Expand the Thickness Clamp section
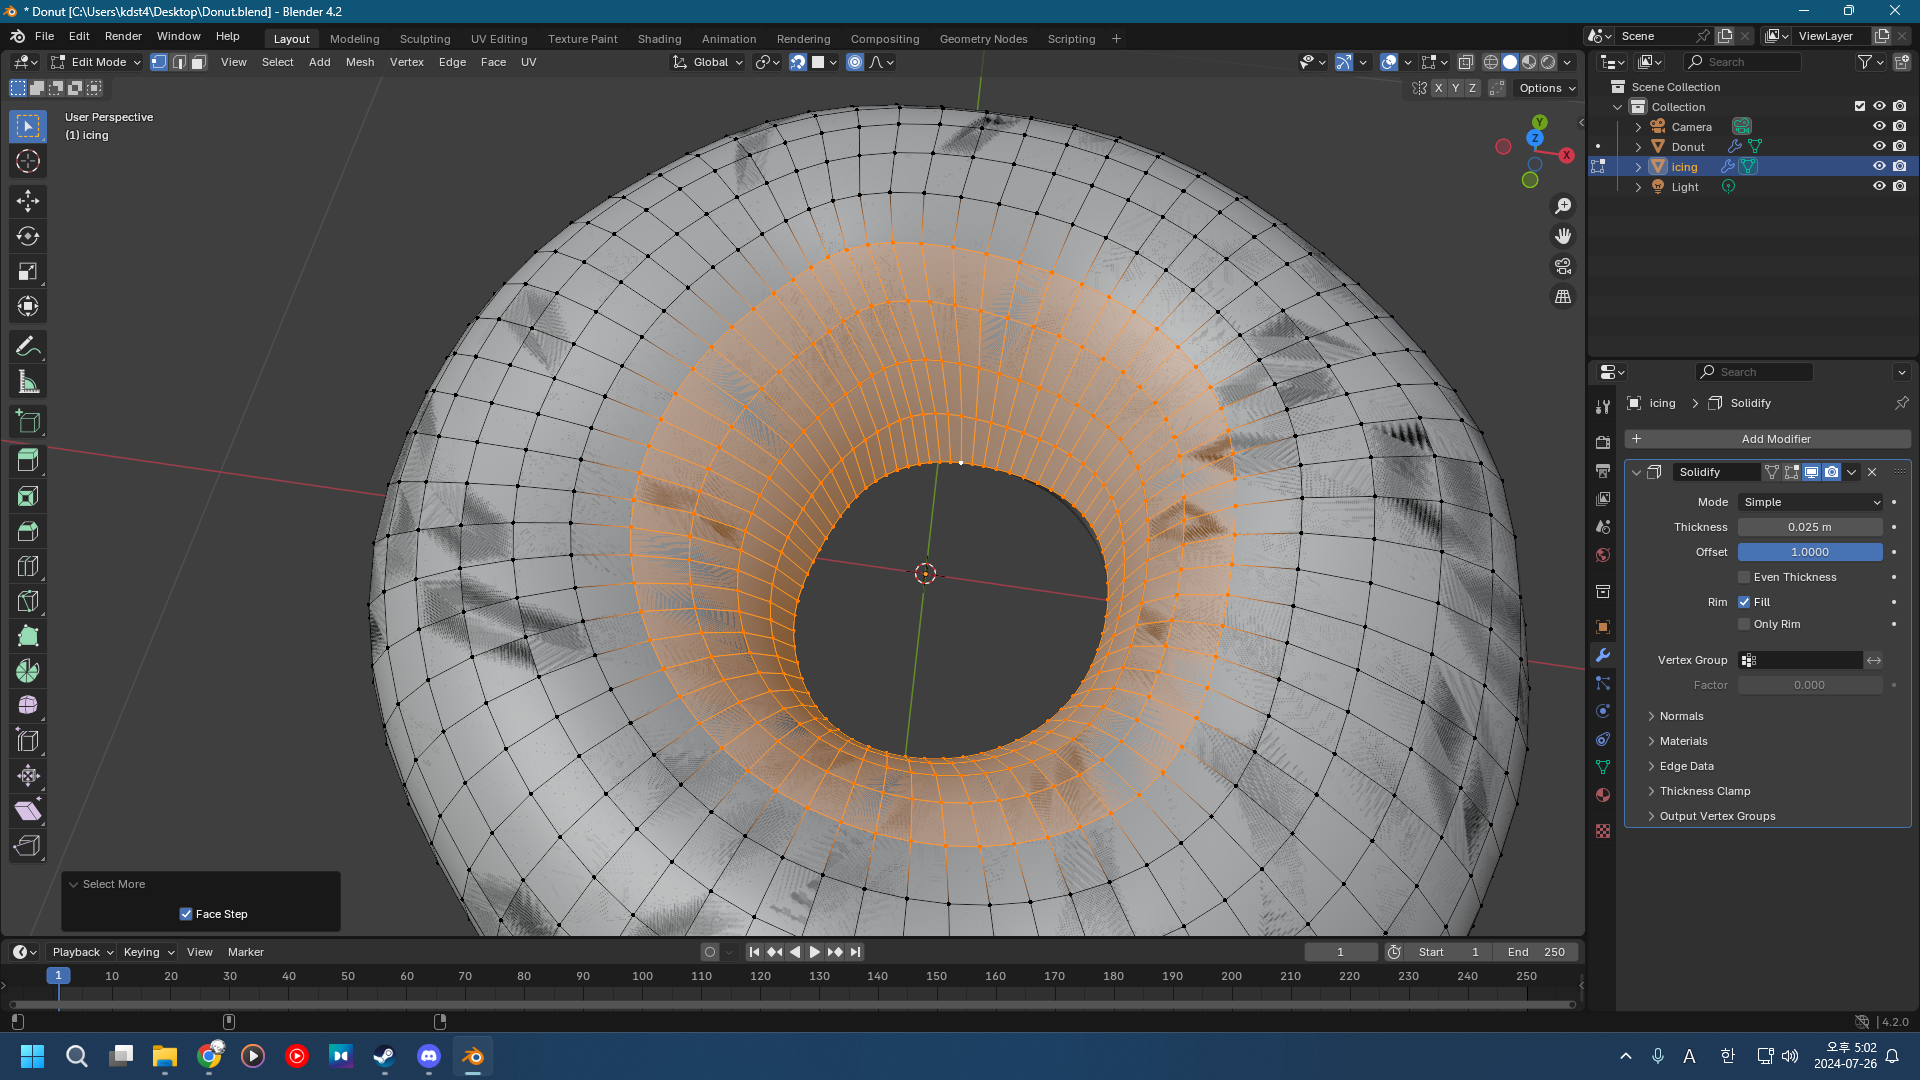Screen dimensions: 1920x1080 1704,791
